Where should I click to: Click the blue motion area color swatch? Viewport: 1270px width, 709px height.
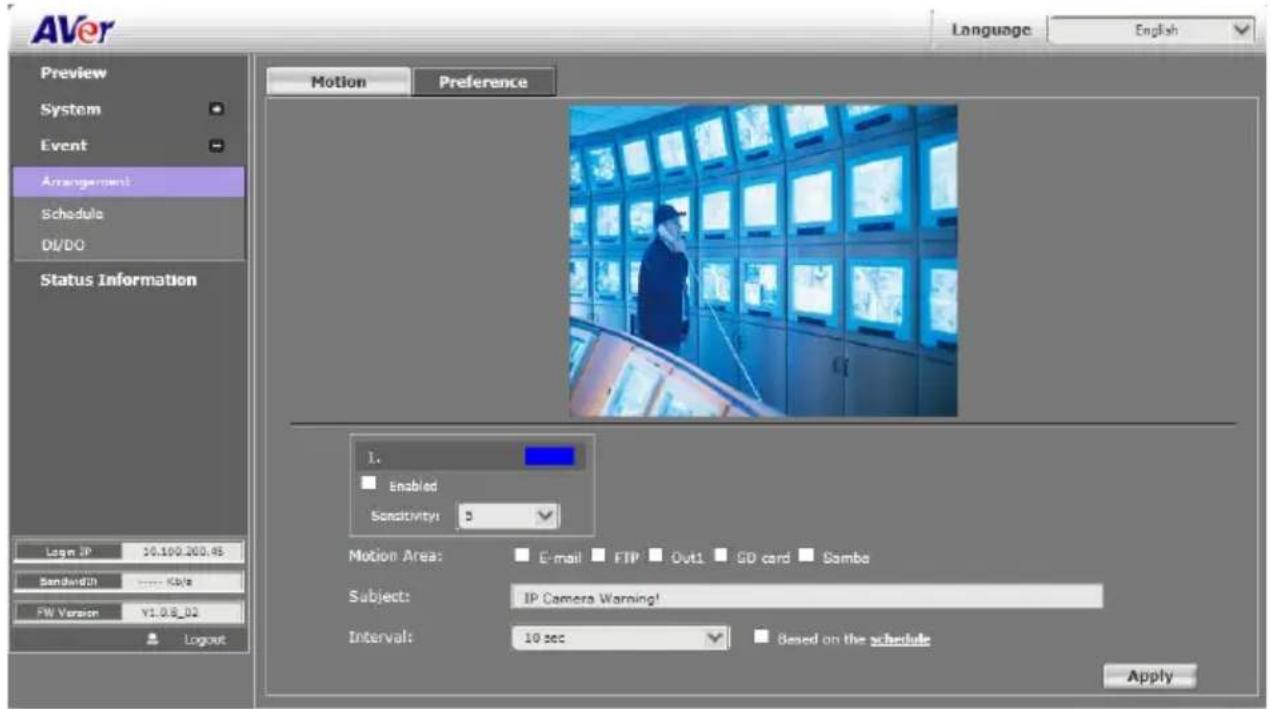pyautogui.click(x=549, y=456)
